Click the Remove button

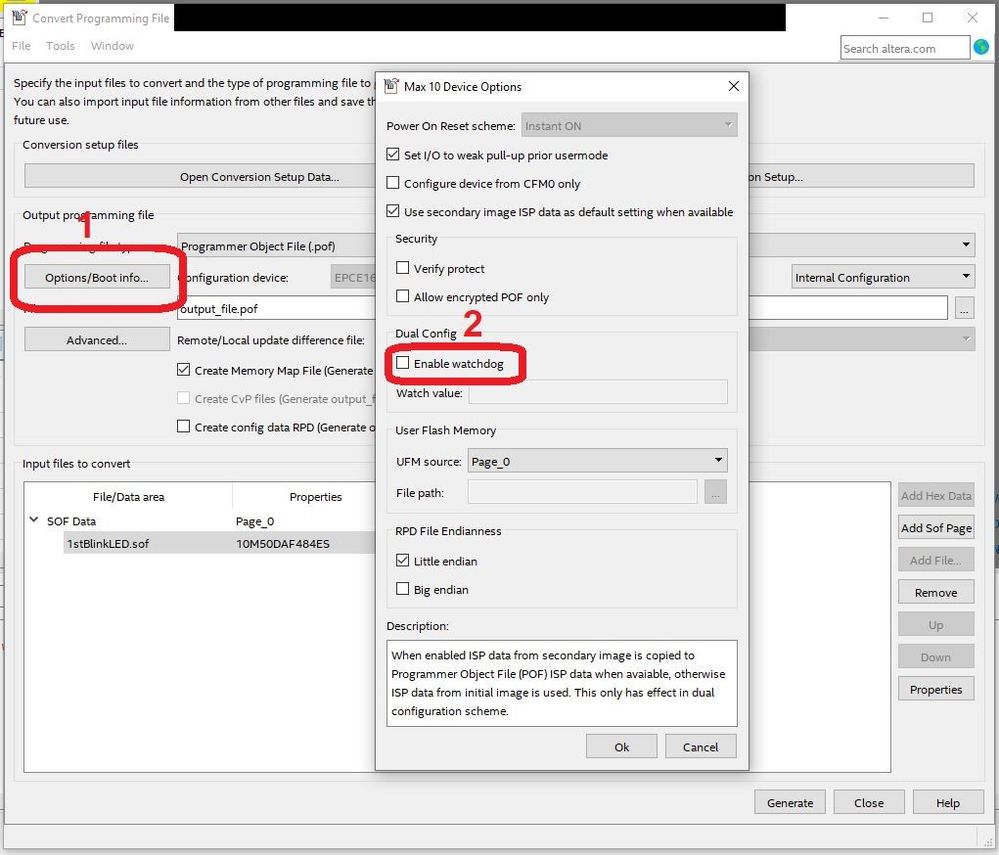click(936, 593)
